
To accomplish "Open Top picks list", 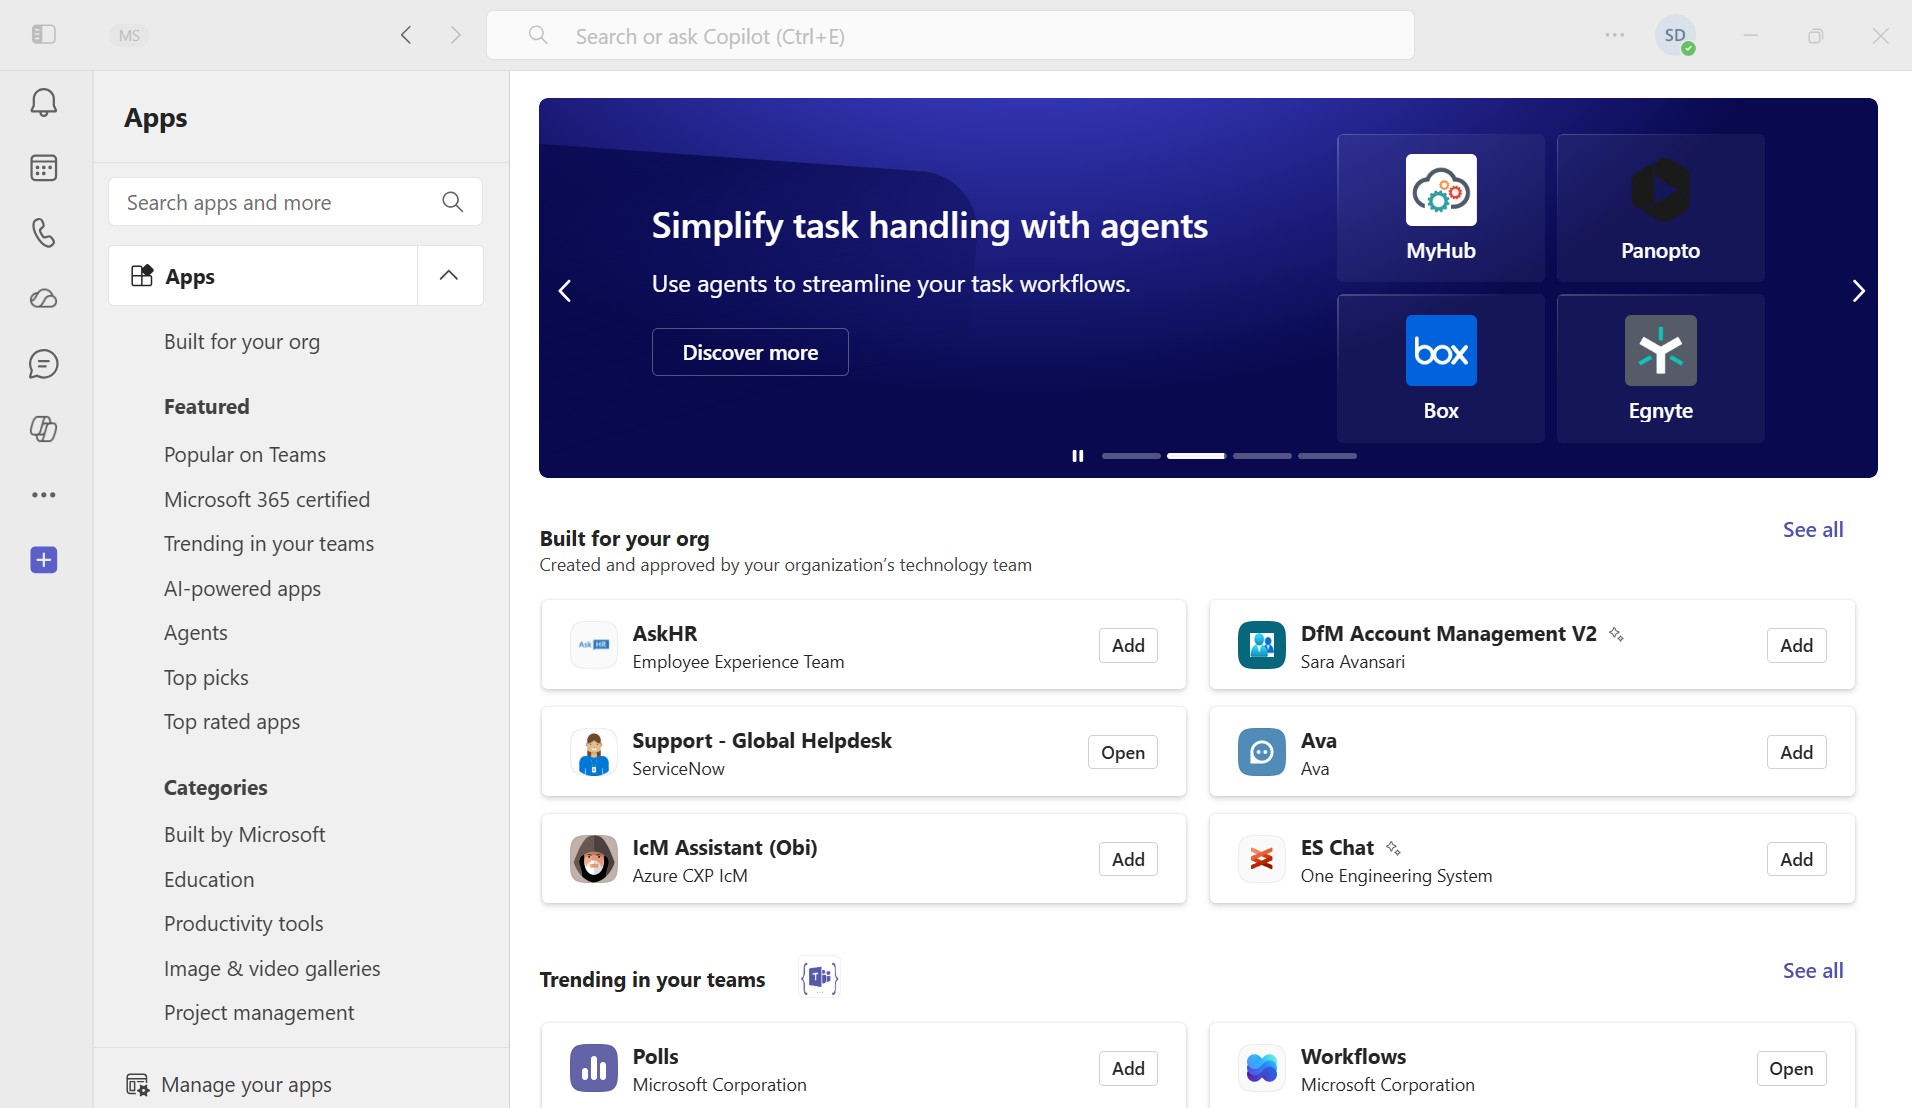I will tap(206, 678).
